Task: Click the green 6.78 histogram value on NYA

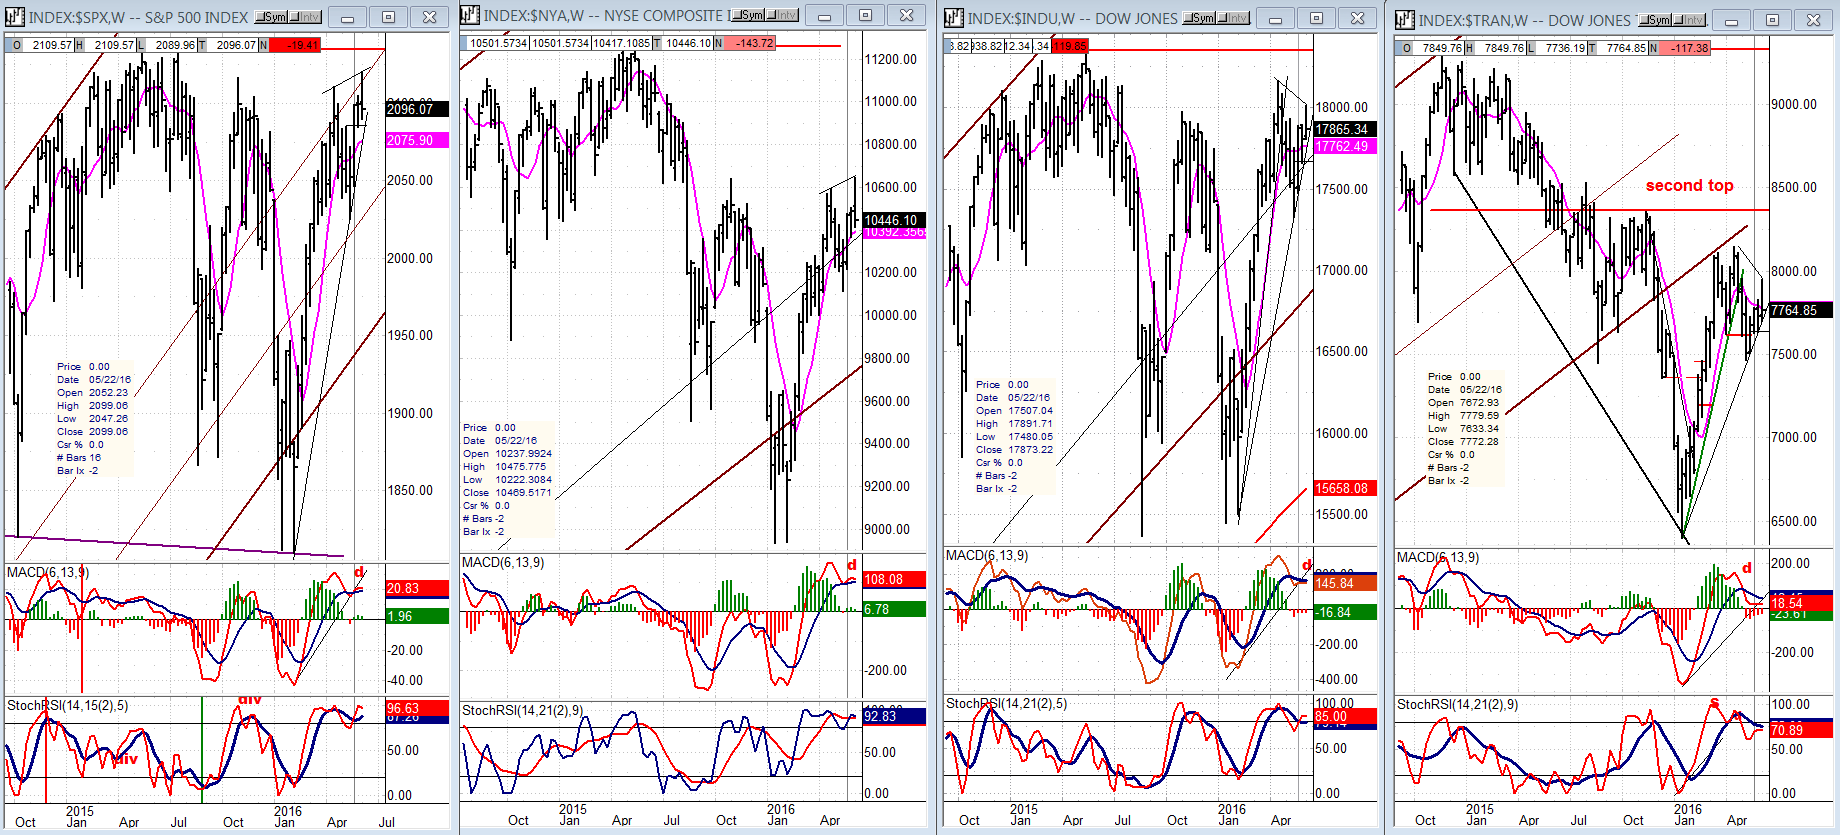Action: coord(895,609)
